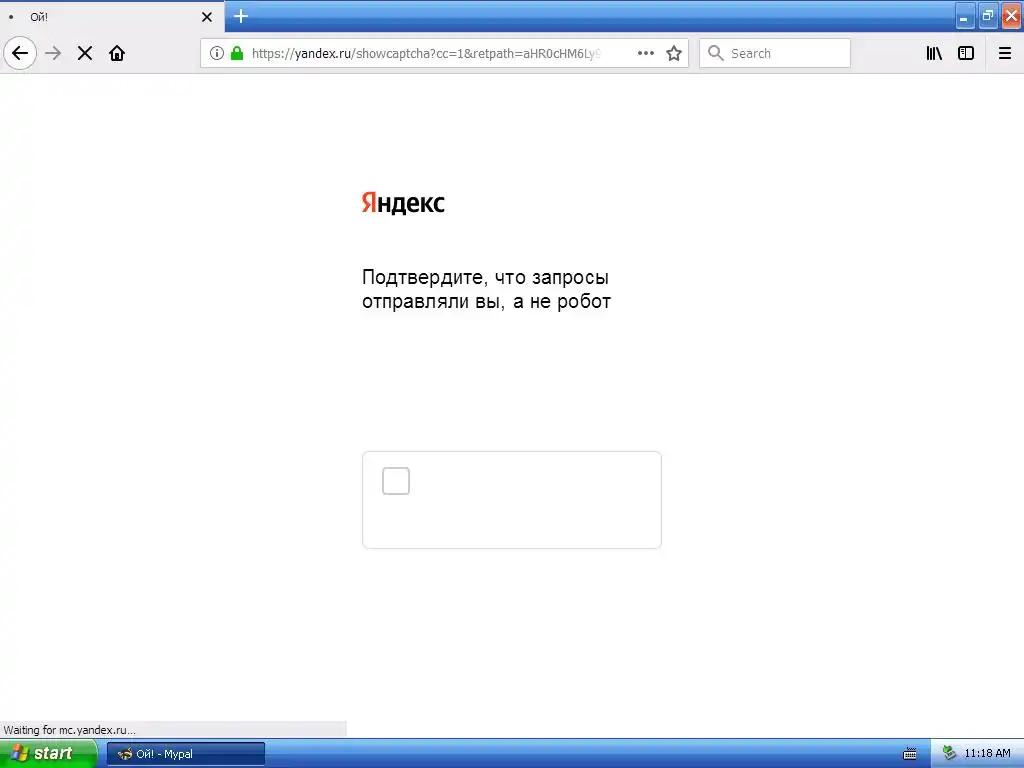Click the magnifier icon in search box
The height and width of the screenshot is (768, 1024).
pos(716,53)
